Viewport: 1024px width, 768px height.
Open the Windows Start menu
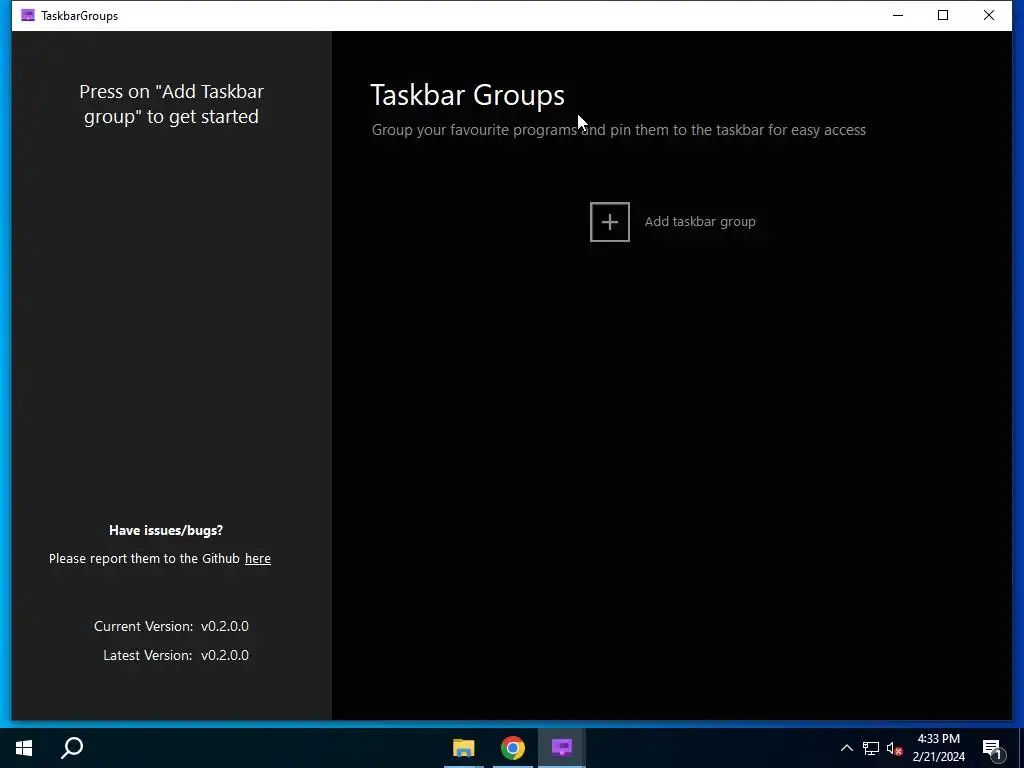tap(24, 748)
